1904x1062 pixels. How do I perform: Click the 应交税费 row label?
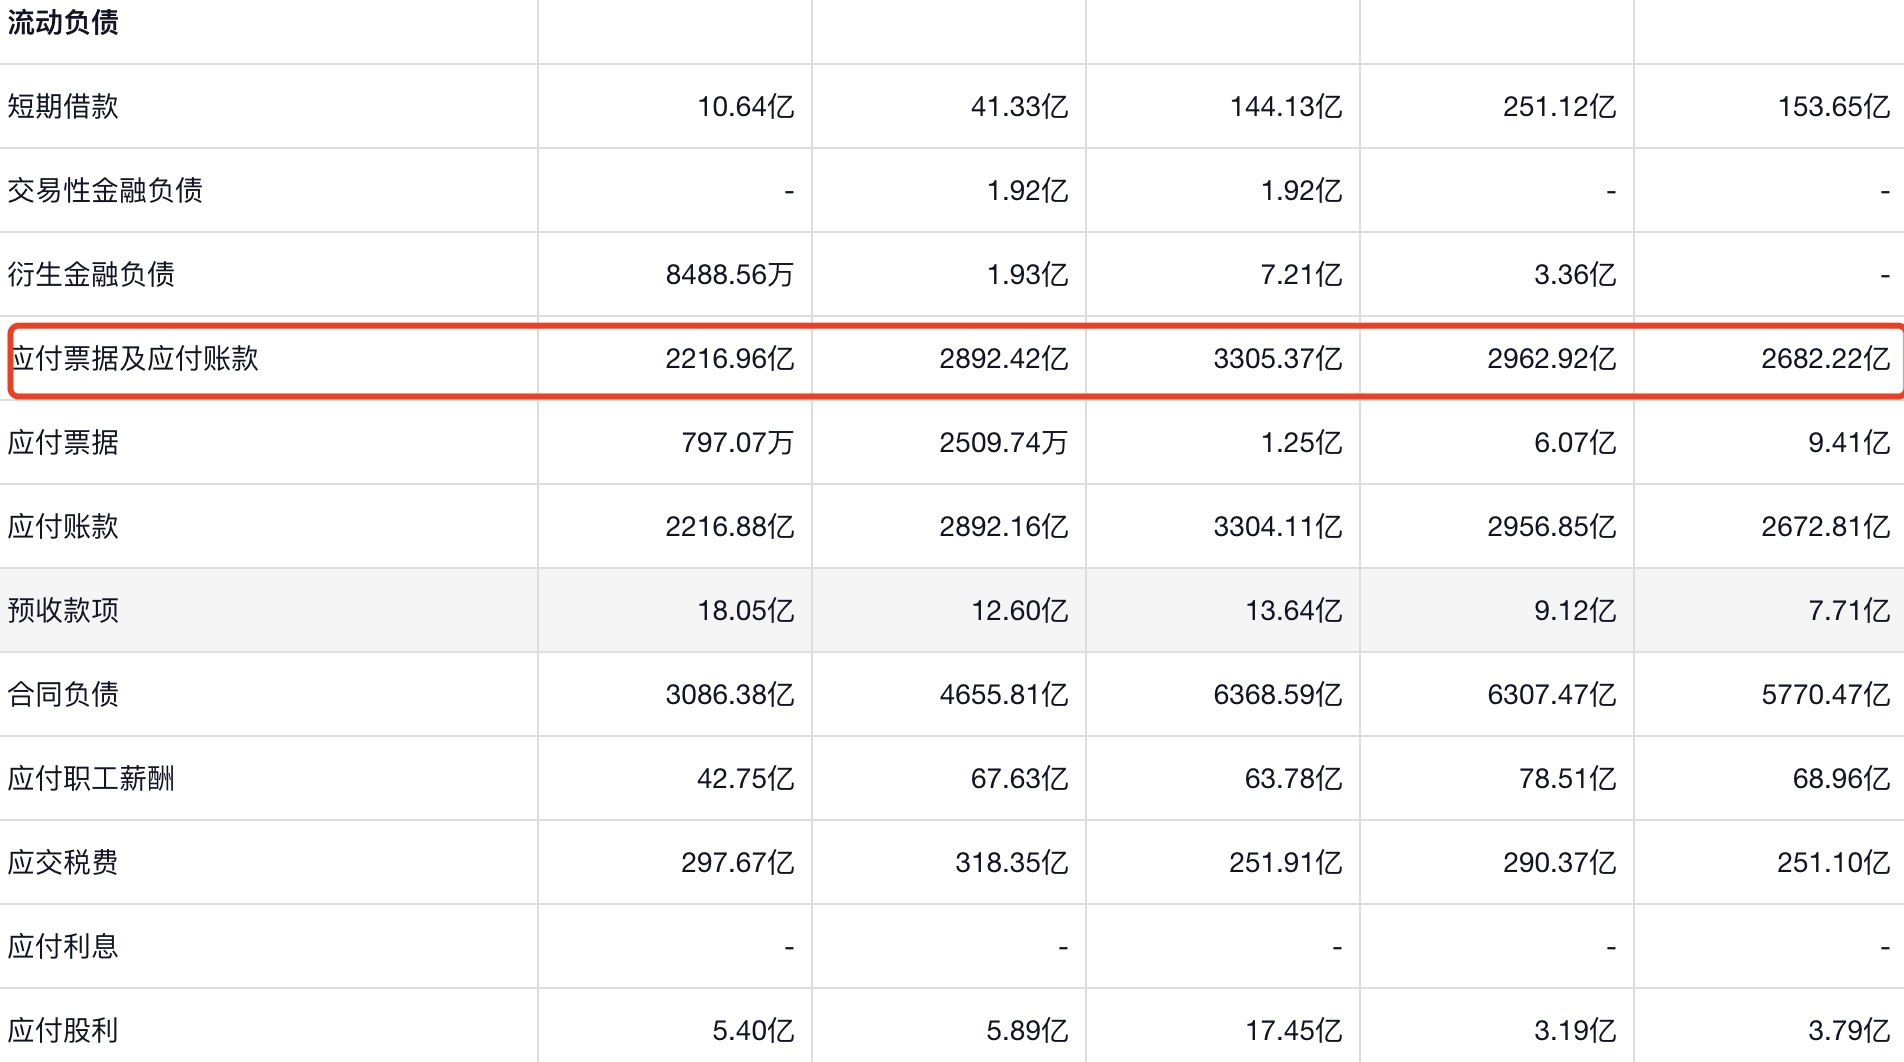tap(63, 862)
